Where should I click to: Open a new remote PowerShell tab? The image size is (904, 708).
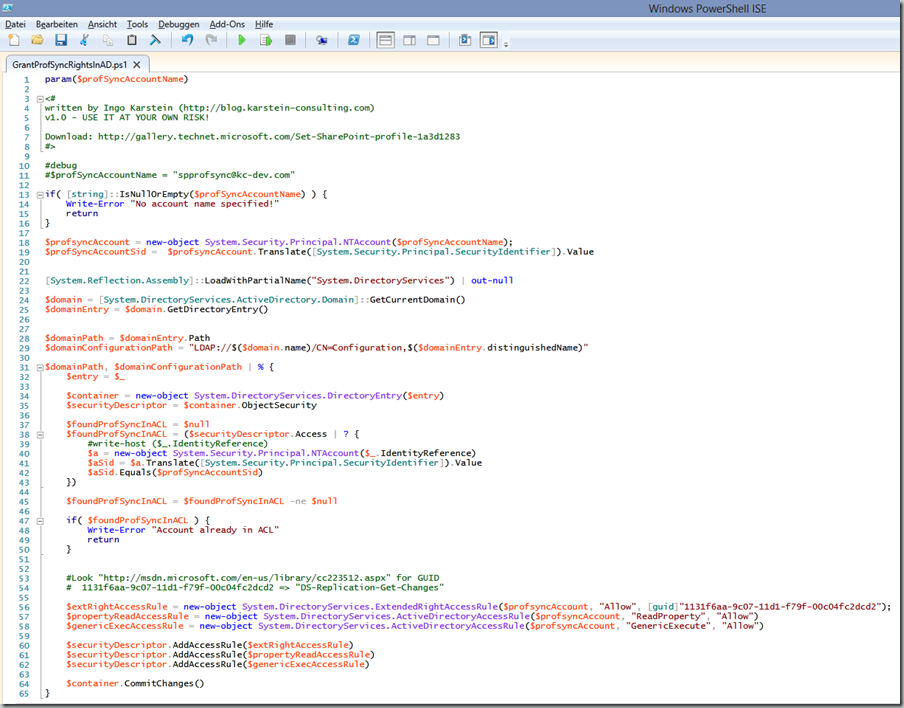point(322,40)
